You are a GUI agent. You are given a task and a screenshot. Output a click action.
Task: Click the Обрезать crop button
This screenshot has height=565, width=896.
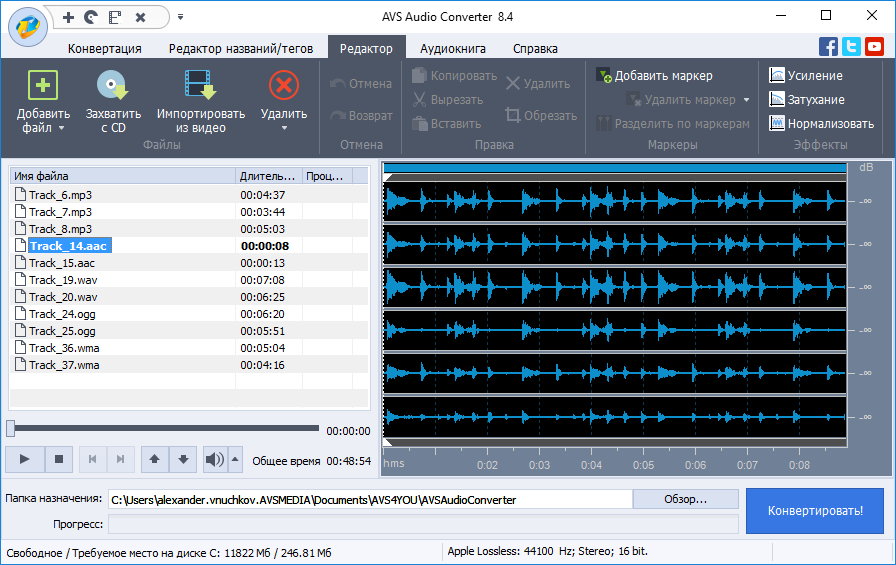[x=541, y=116]
